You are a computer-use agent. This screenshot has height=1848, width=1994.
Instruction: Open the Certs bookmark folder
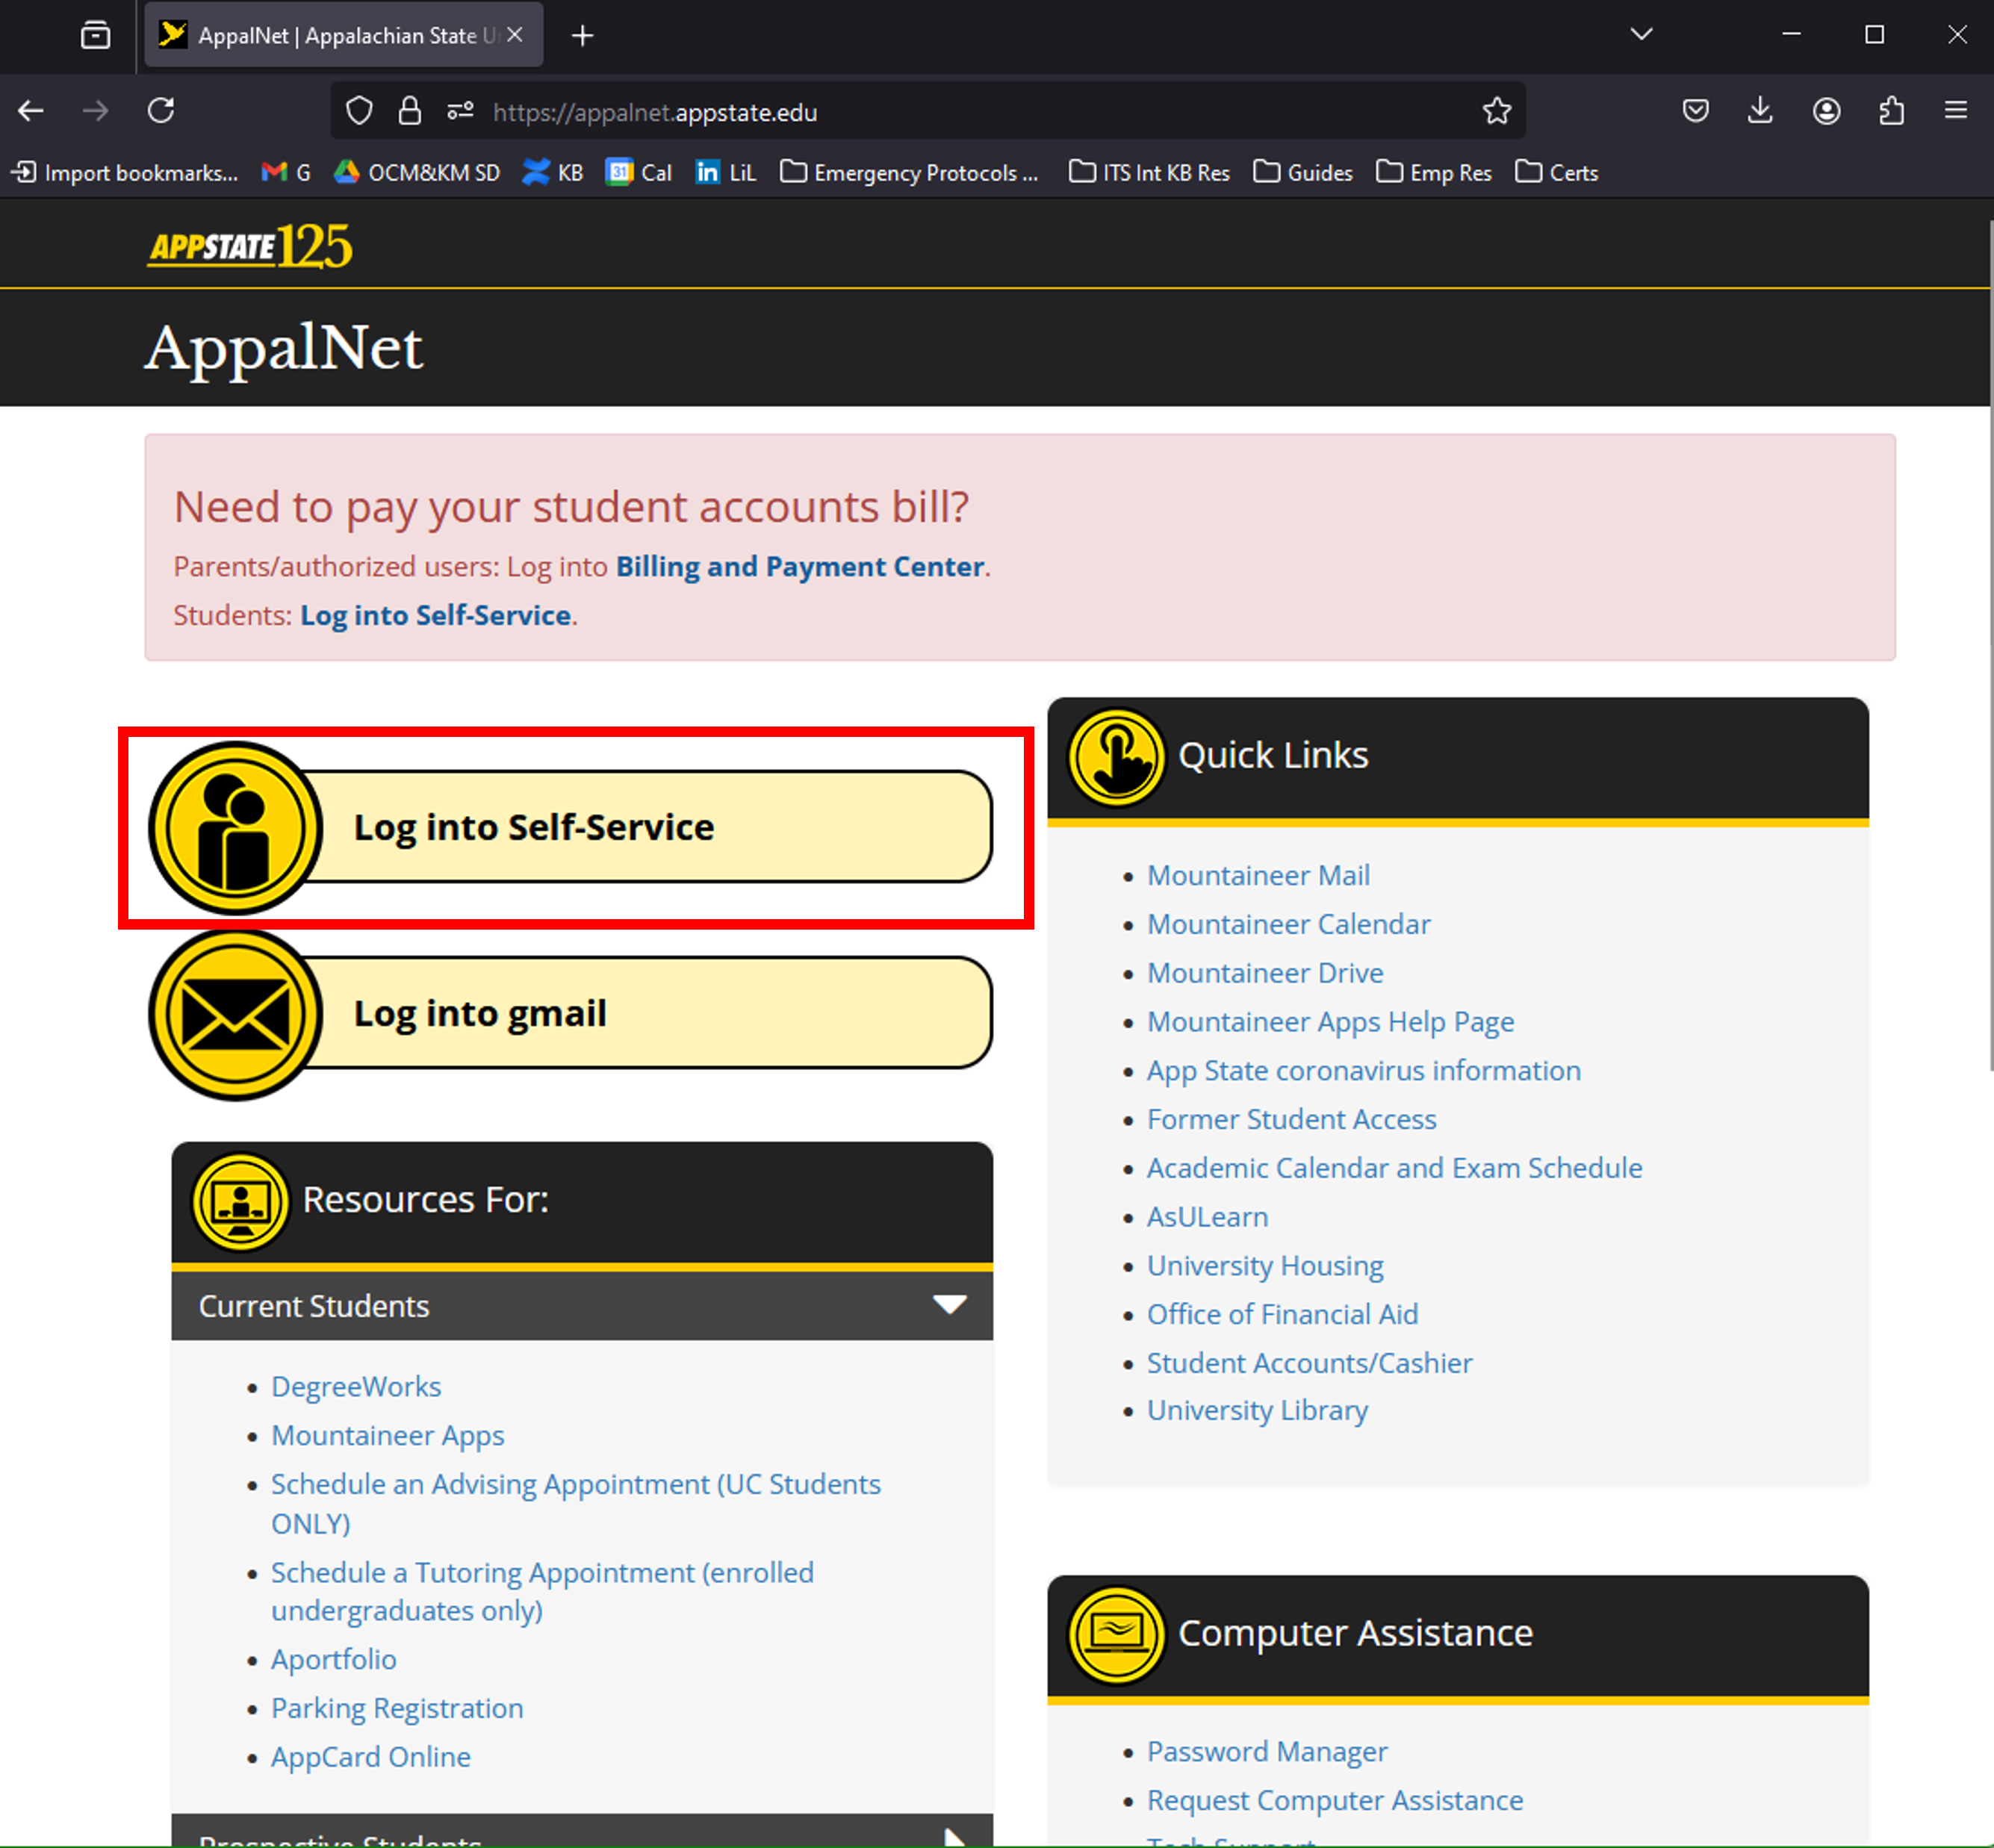coord(1556,173)
